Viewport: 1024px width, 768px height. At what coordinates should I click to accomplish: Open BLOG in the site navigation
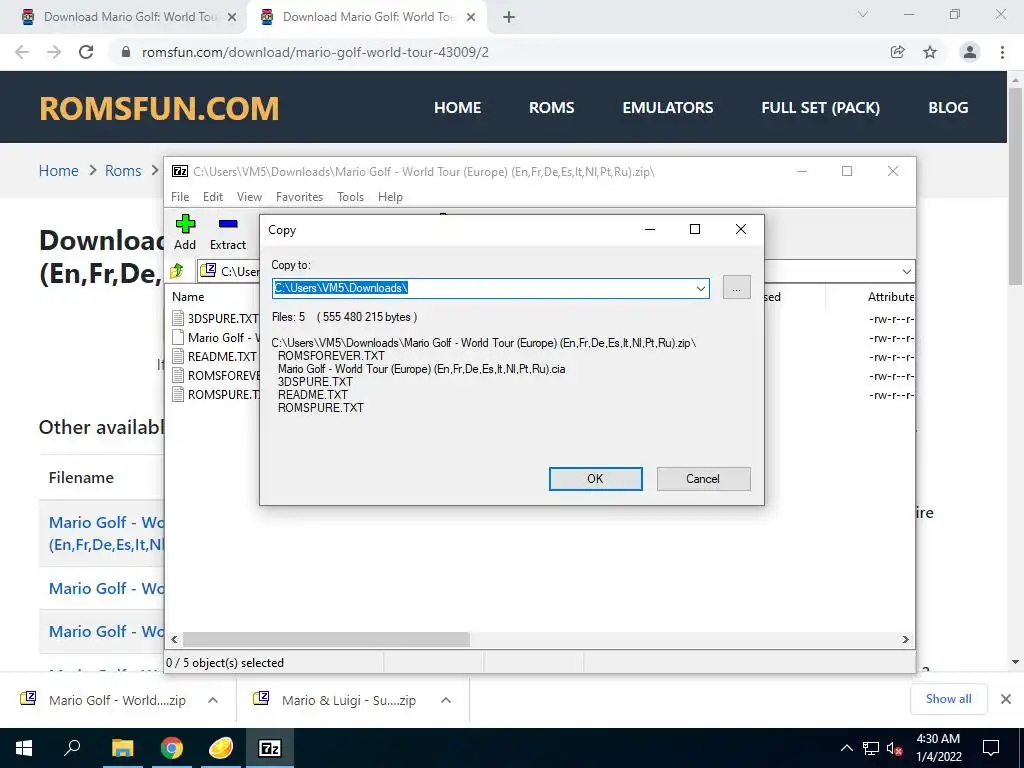pyautogui.click(x=948, y=108)
